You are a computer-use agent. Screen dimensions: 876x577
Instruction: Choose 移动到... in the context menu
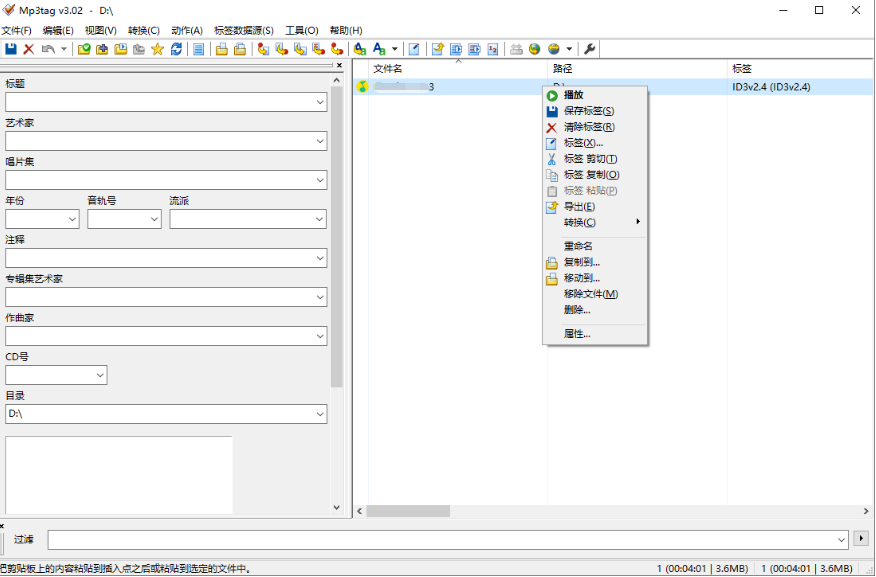point(595,278)
